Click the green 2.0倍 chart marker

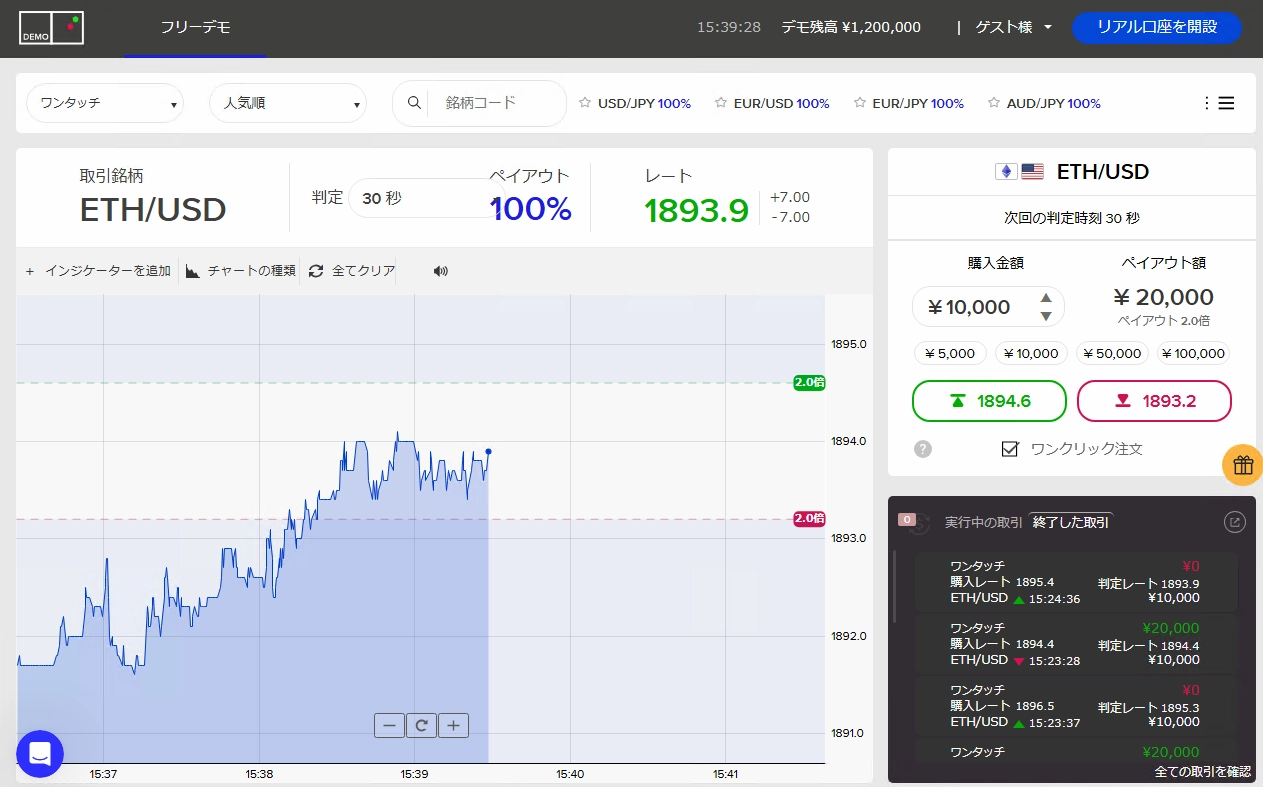pyautogui.click(x=809, y=382)
